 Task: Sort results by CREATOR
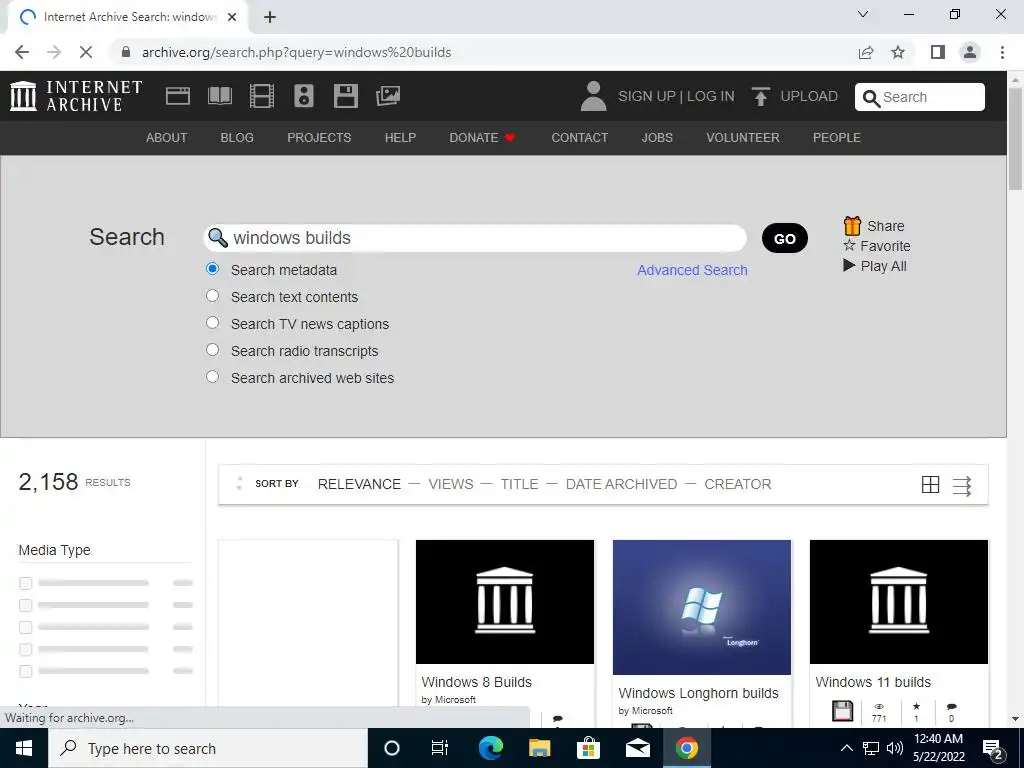pos(737,484)
